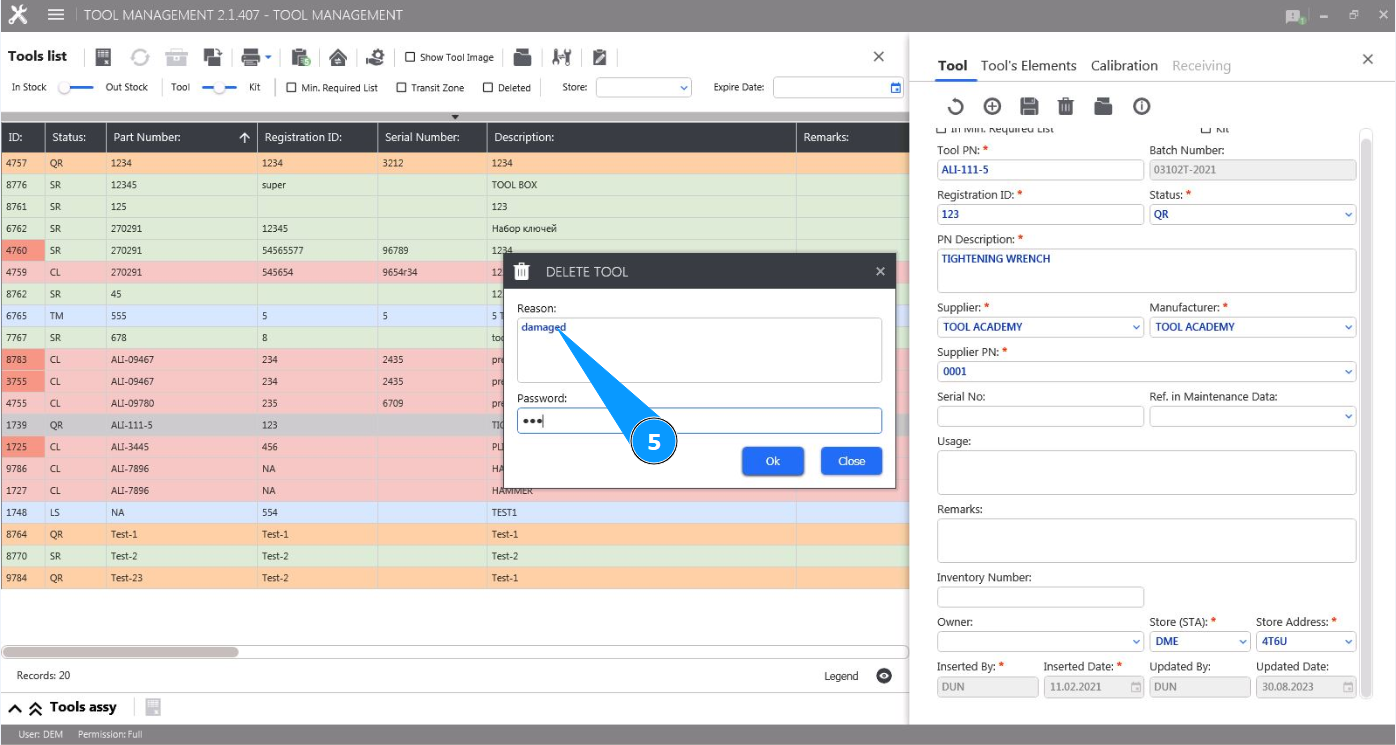Expand the Status dropdown showing QR
The image size is (1396, 745).
point(1252,214)
